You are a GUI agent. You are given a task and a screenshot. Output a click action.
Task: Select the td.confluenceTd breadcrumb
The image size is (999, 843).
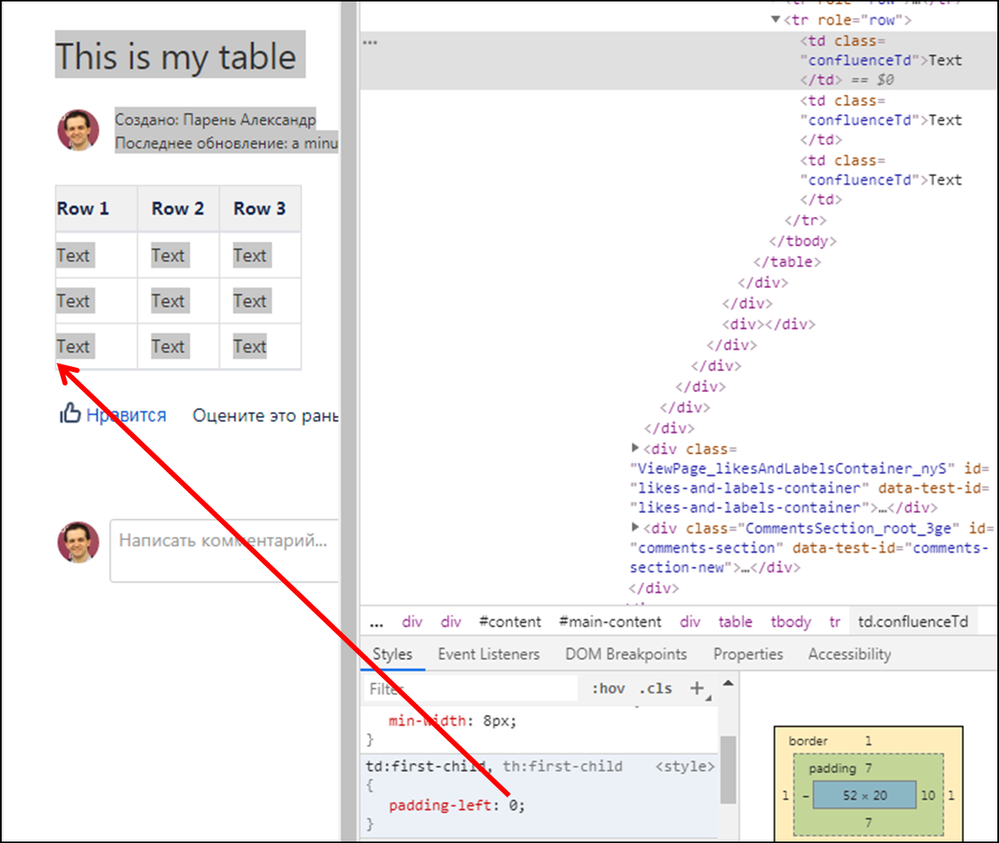pos(913,622)
